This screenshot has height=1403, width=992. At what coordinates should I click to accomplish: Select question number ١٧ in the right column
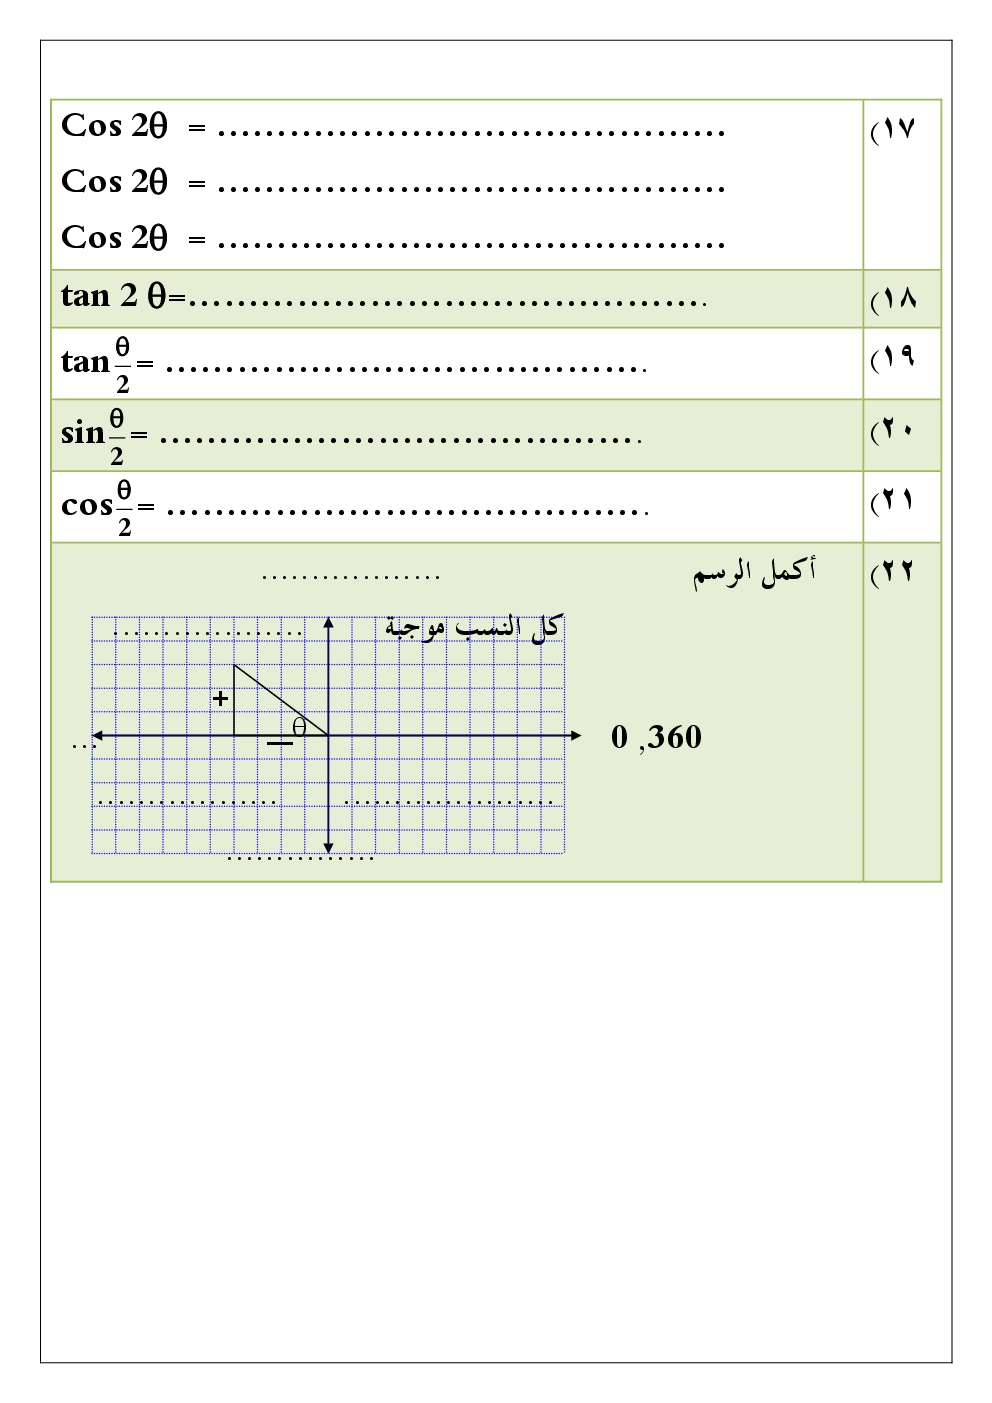pyautogui.click(x=893, y=129)
